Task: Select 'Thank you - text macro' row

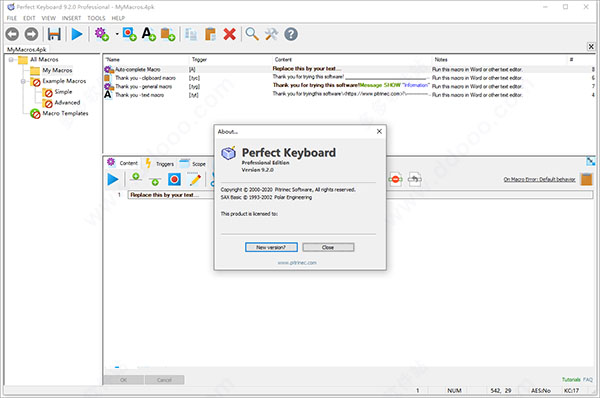Action: pos(349,95)
